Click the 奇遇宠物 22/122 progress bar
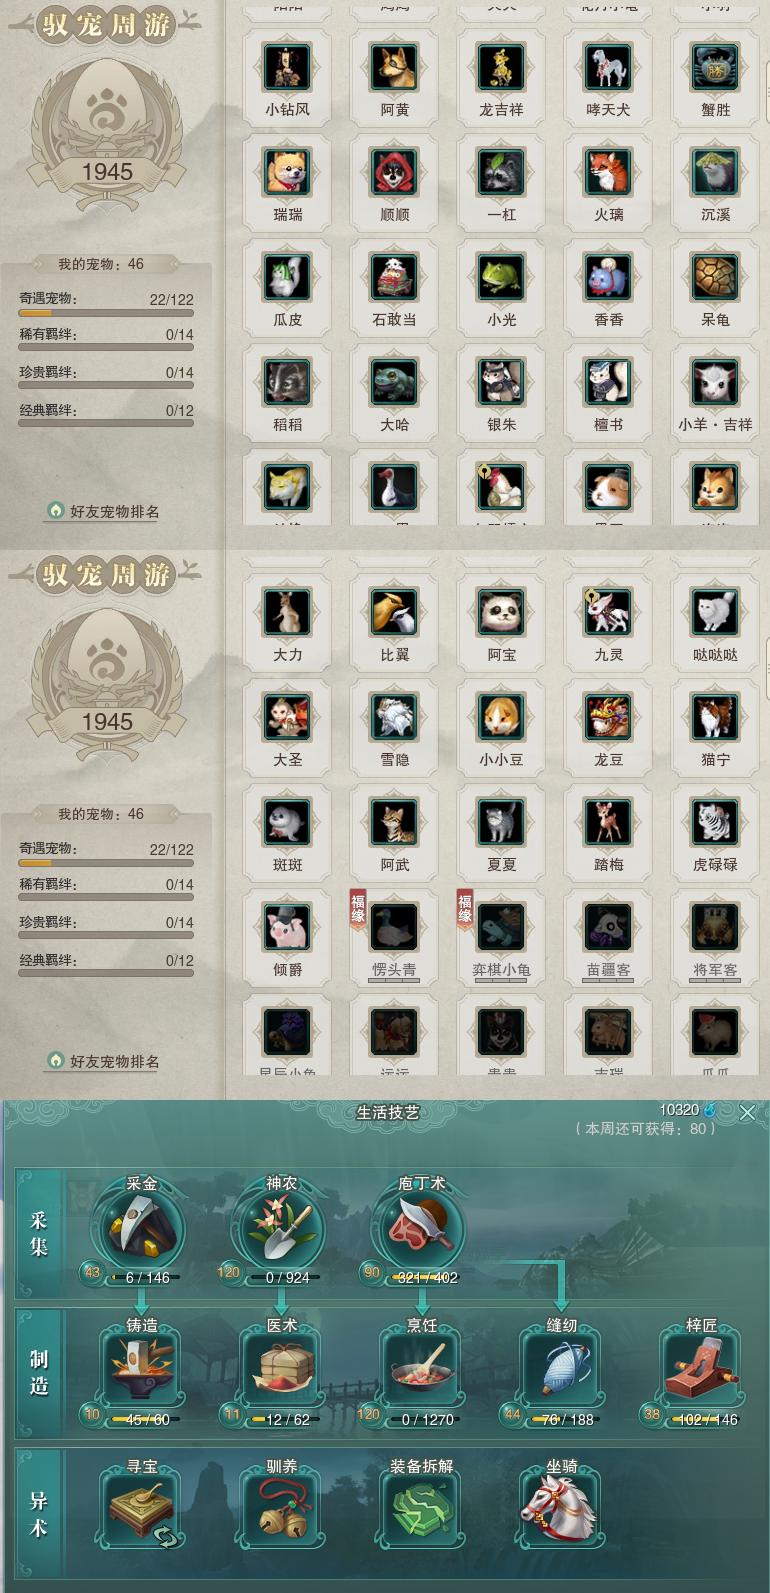The width and height of the screenshot is (770, 1593). click(106, 313)
